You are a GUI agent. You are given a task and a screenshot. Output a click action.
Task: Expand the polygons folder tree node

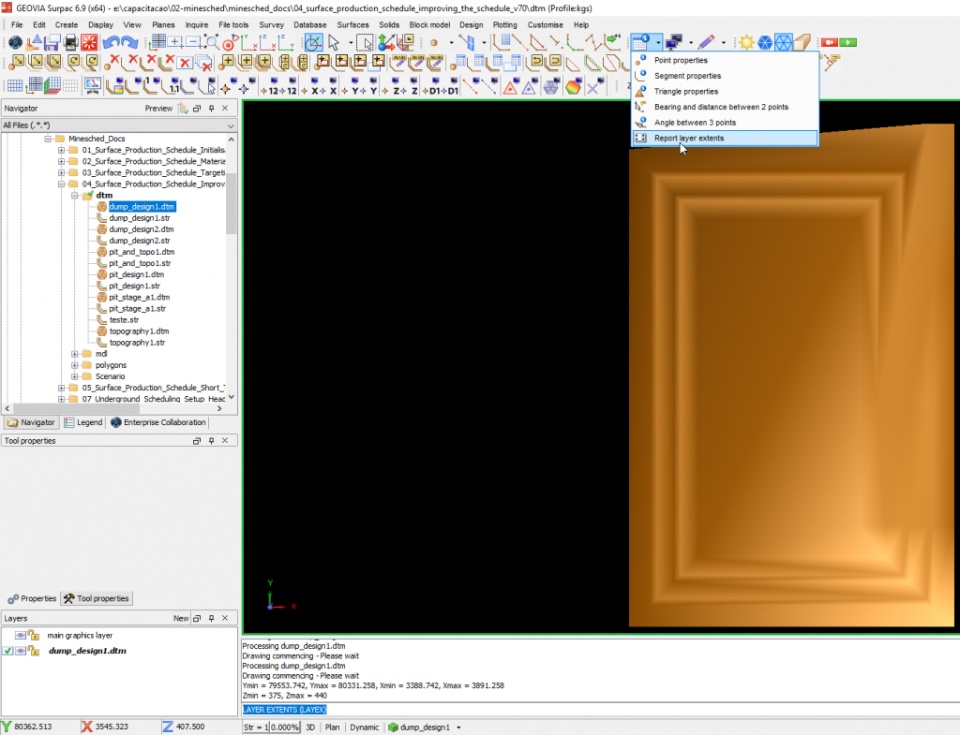point(75,365)
